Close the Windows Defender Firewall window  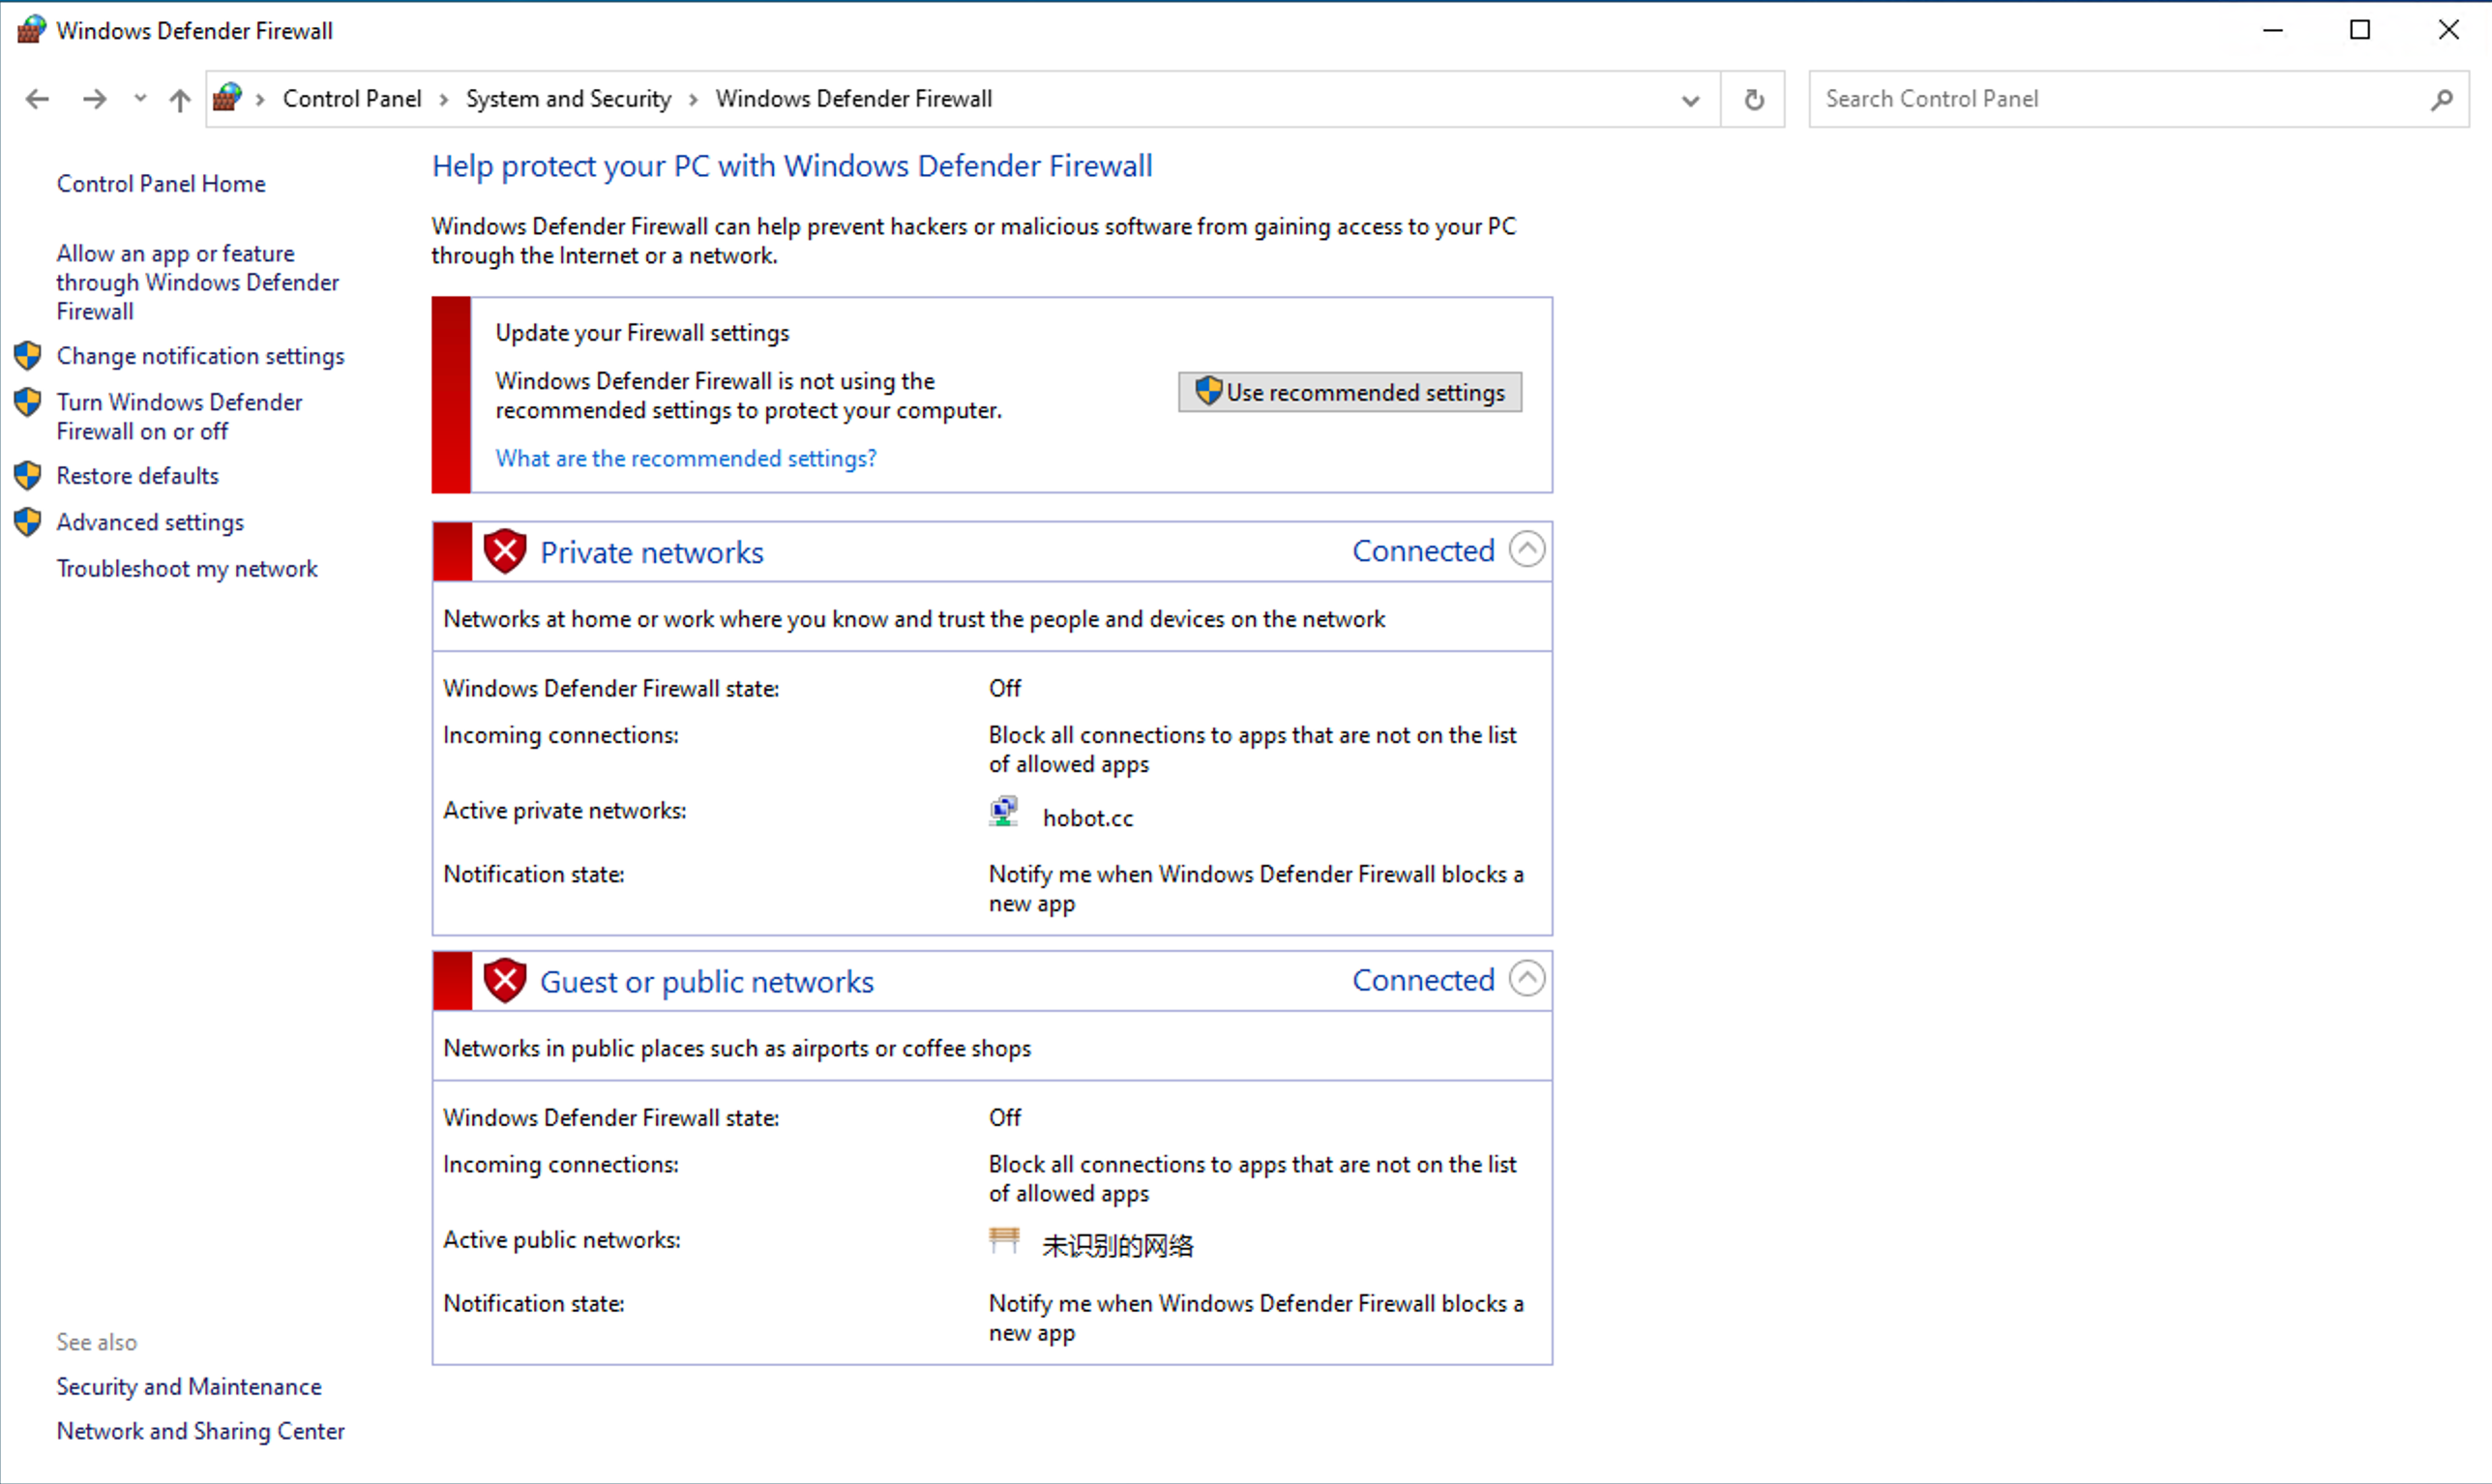click(x=2449, y=30)
